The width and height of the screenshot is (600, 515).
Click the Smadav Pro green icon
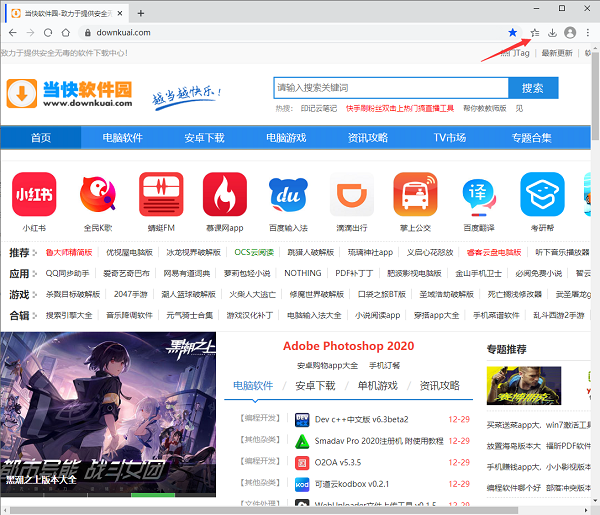click(x=302, y=441)
